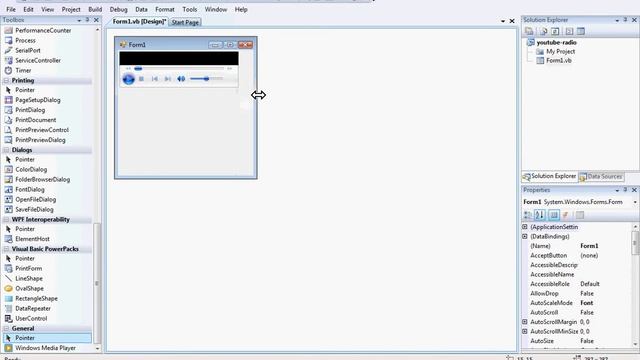
Task: Adjust the media player volume slider
Action: (206, 79)
